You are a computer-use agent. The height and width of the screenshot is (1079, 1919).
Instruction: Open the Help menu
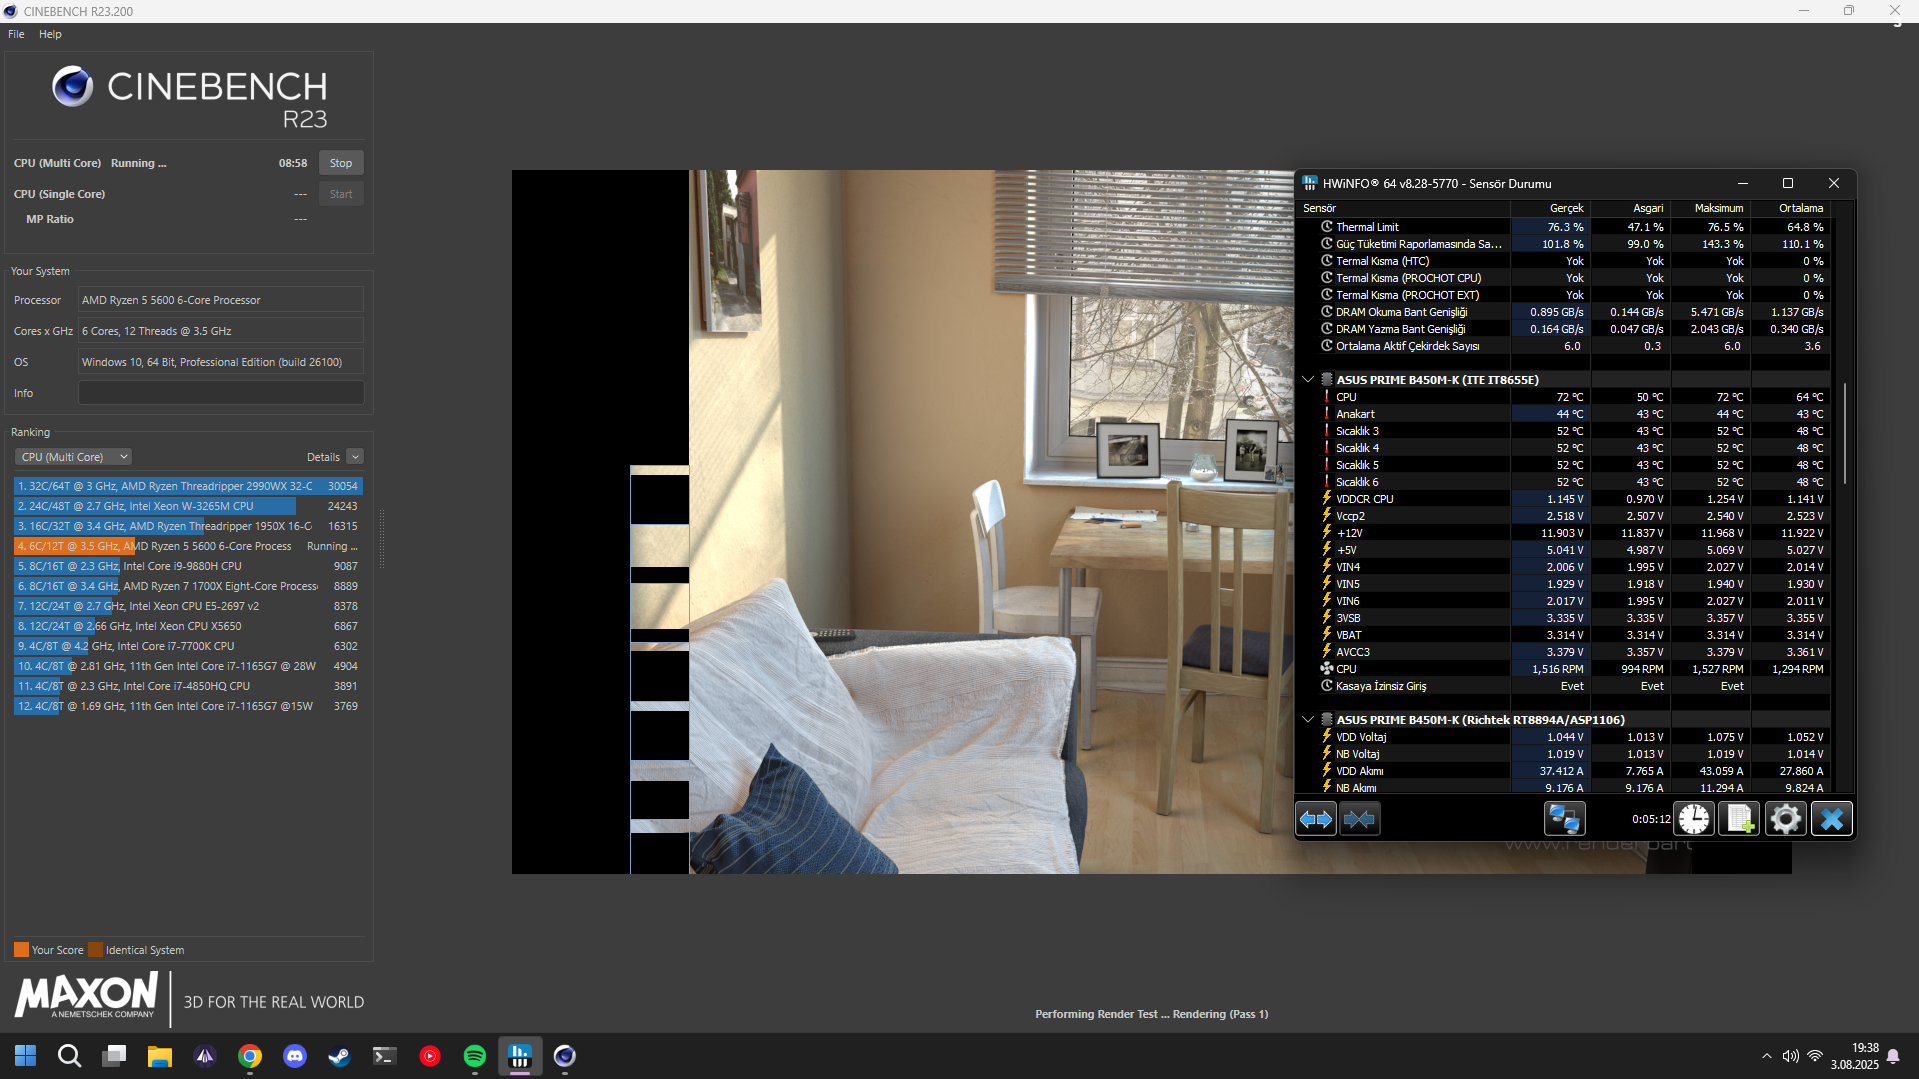(50, 34)
